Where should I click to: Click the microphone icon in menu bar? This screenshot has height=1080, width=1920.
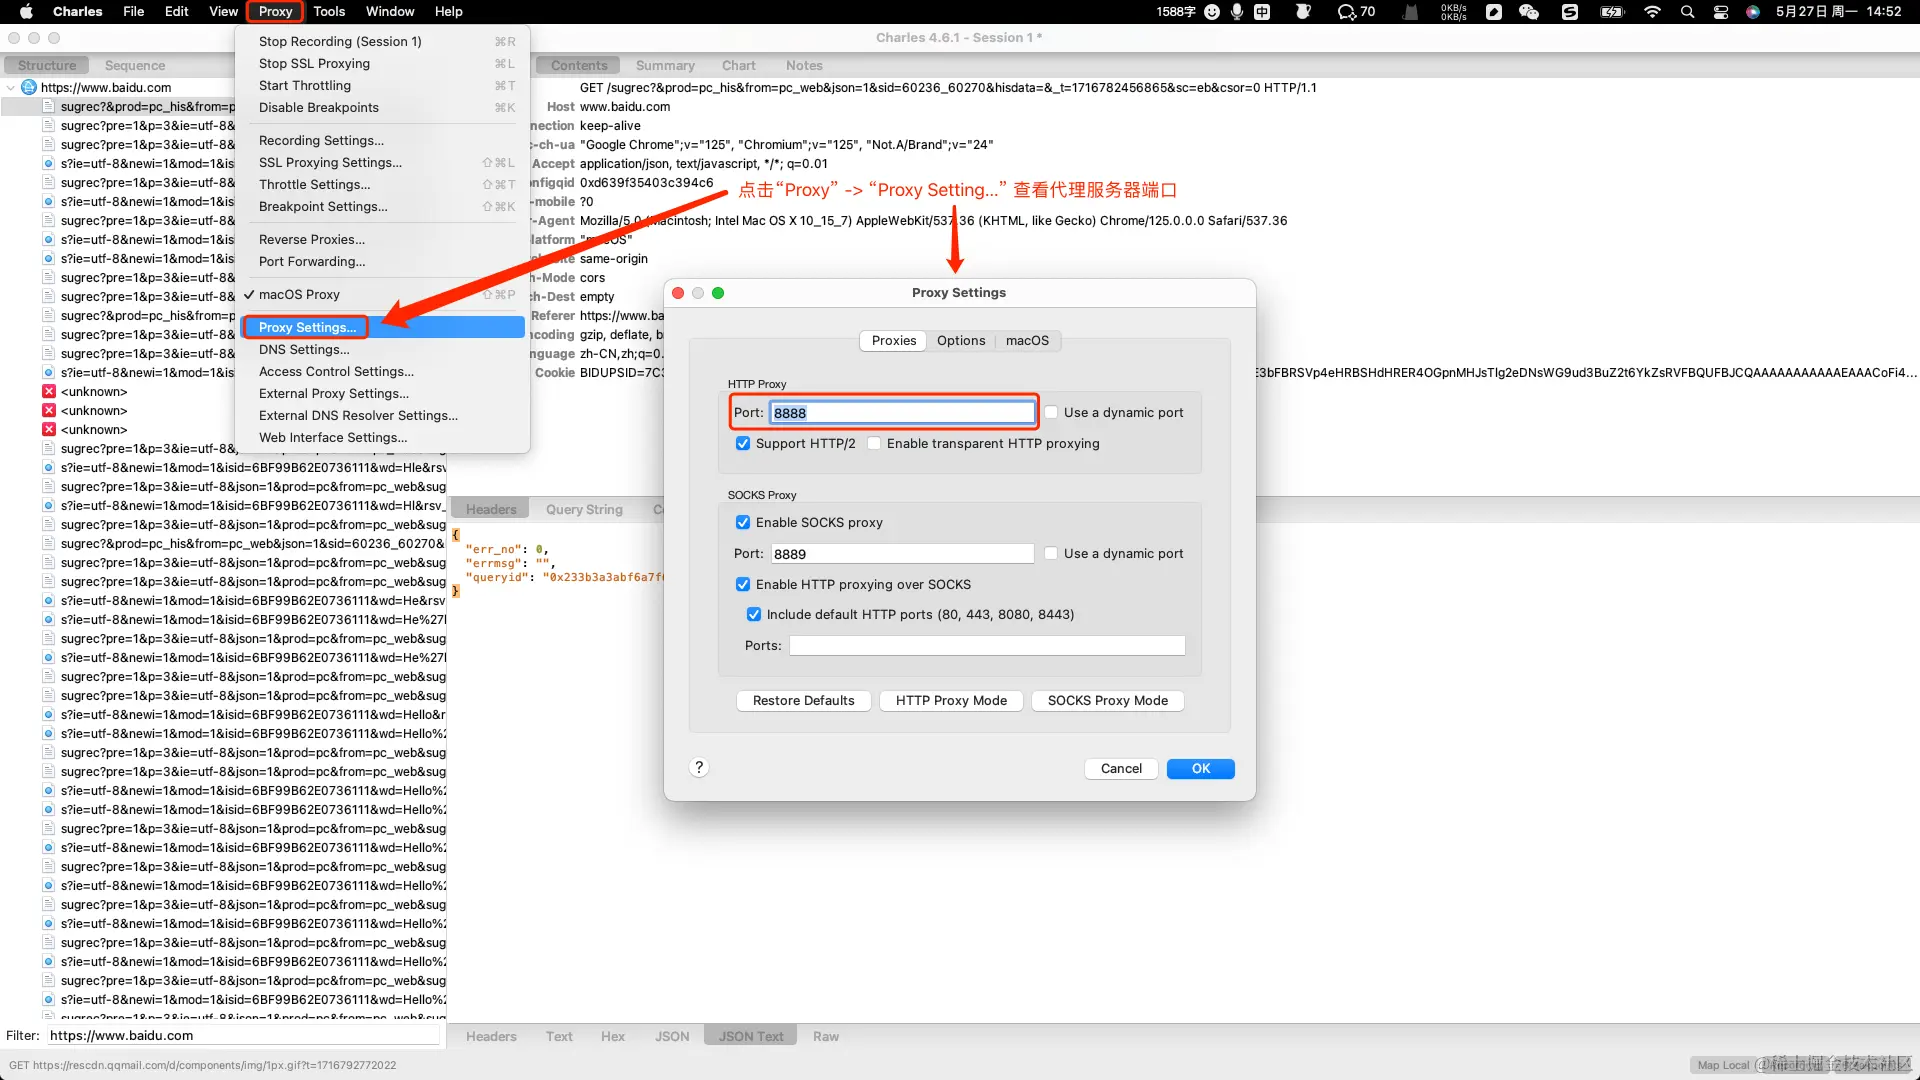click(1237, 12)
